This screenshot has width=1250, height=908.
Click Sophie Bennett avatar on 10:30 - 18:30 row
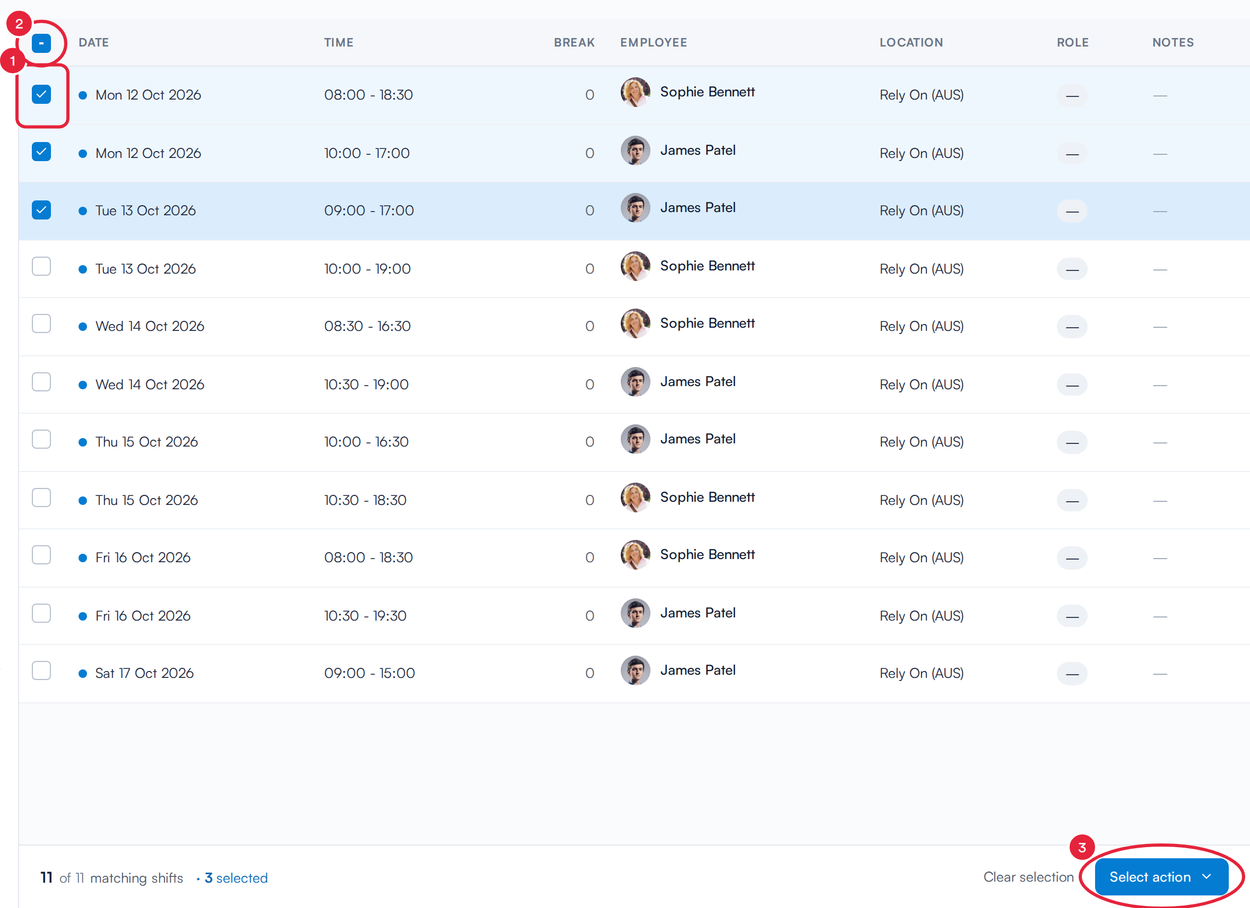[x=635, y=497]
